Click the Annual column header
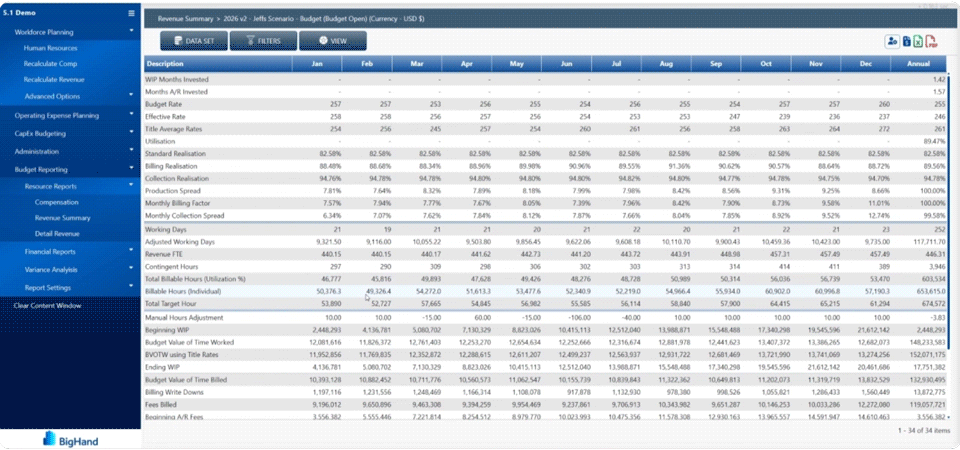The width and height of the screenshot is (960, 450). tap(918, 64)
